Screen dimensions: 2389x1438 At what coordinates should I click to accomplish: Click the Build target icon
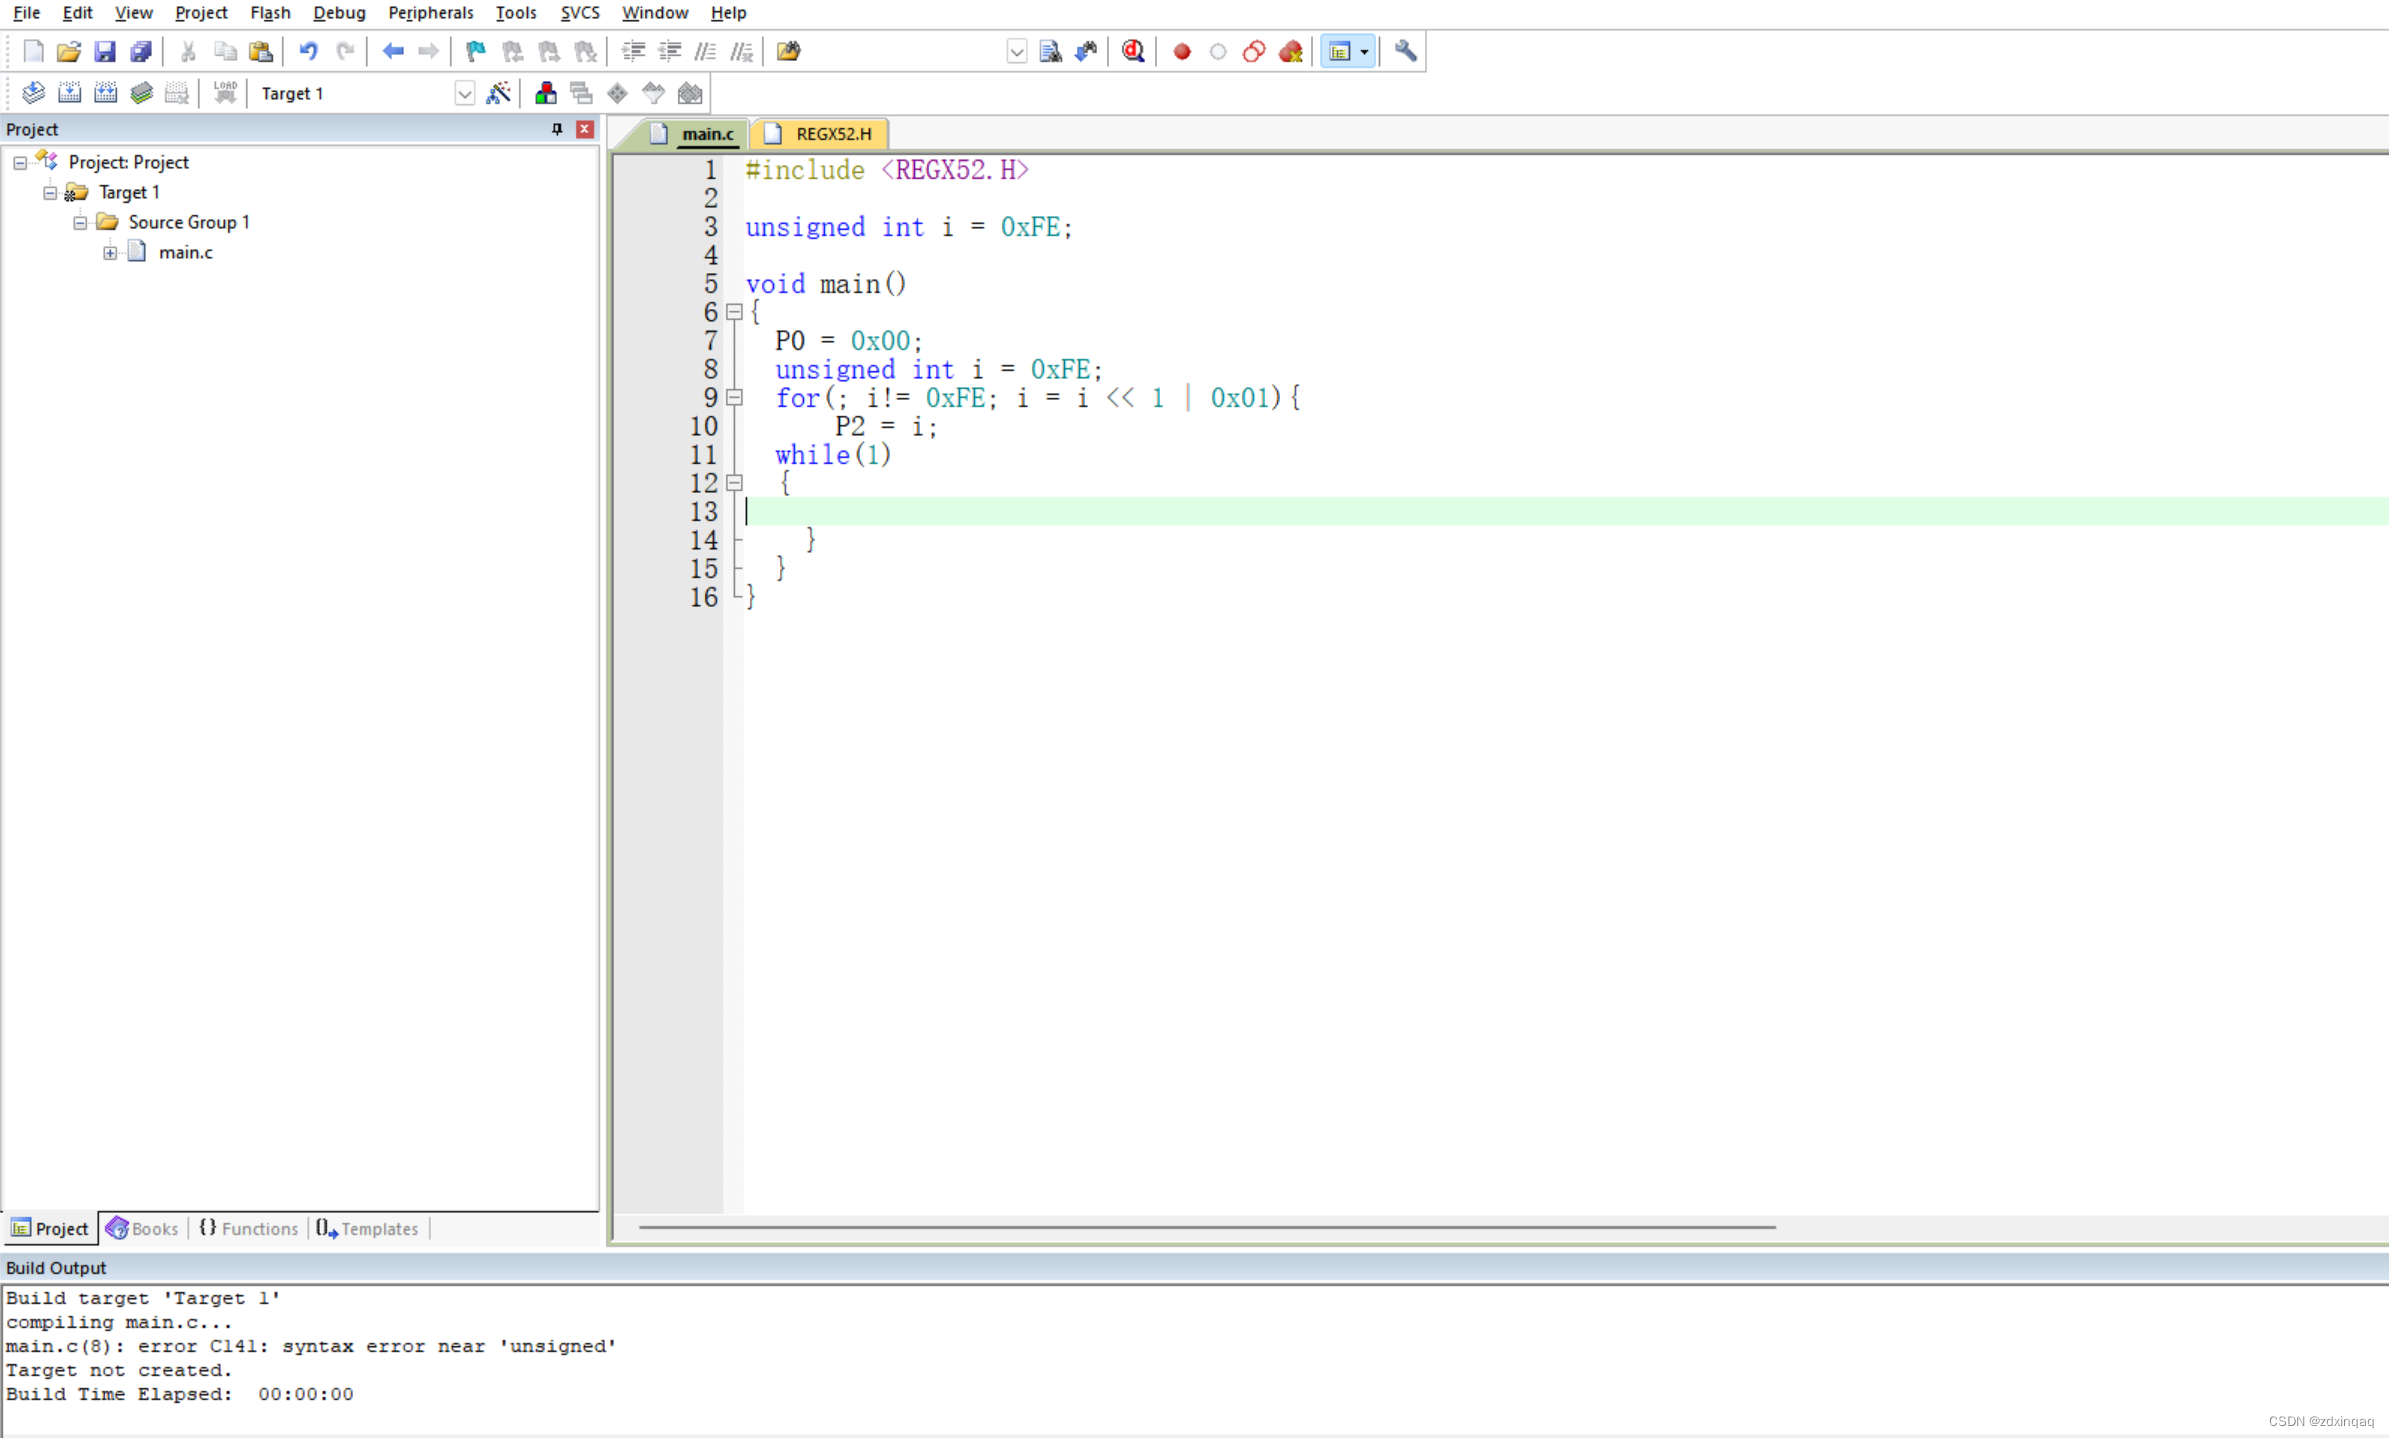tap(69, 93)
